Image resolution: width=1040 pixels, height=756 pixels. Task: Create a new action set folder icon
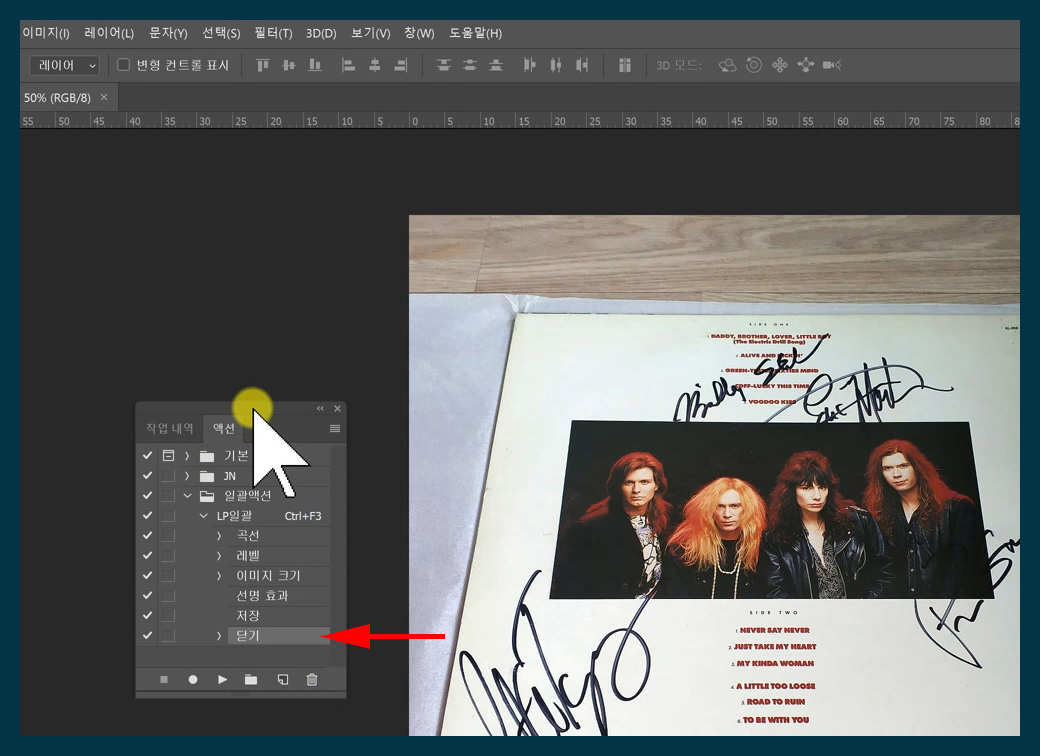pyautogui.click(x=251, y=680)
